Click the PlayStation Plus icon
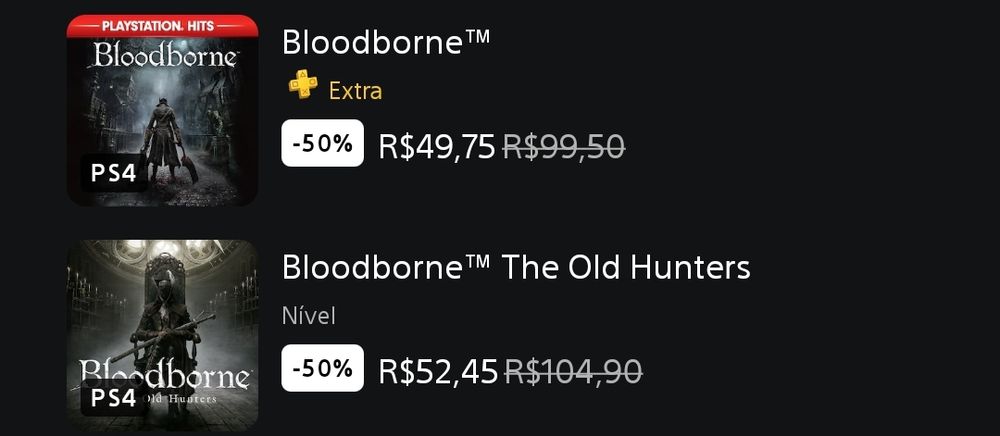Image resolution: width=1000 pixels, height=436 pixels. (303, 87)
